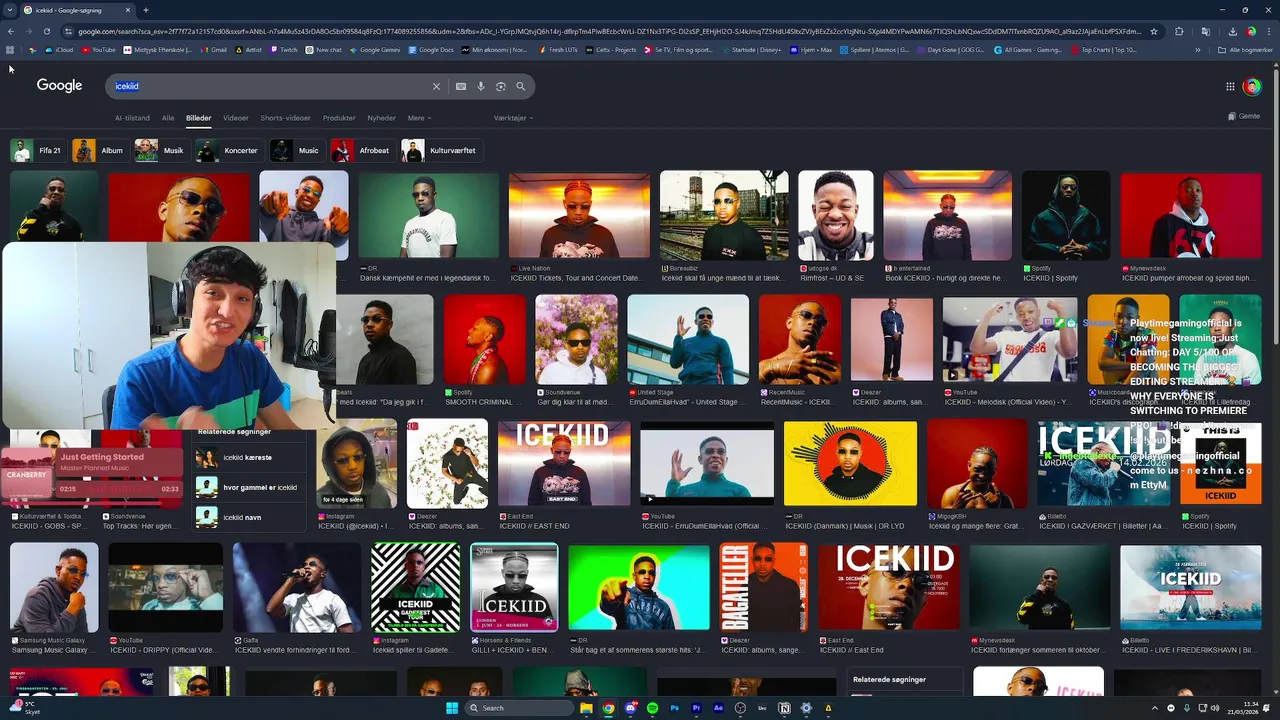Screen dimensions: 1280x720
Task: Open the Gmail bookmark
Action: 214,50
